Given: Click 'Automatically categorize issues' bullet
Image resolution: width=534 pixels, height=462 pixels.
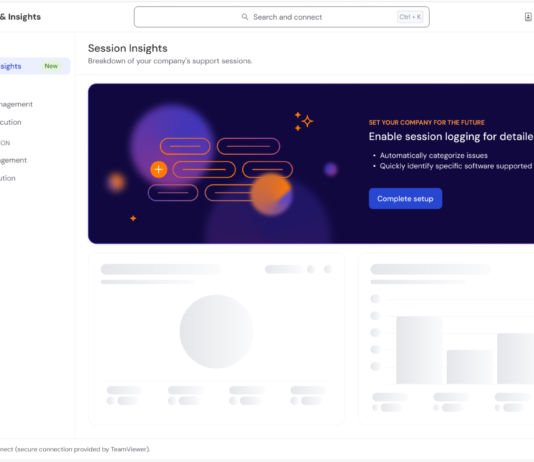Looking at the screenshot, I should click(x=434, y=156).
